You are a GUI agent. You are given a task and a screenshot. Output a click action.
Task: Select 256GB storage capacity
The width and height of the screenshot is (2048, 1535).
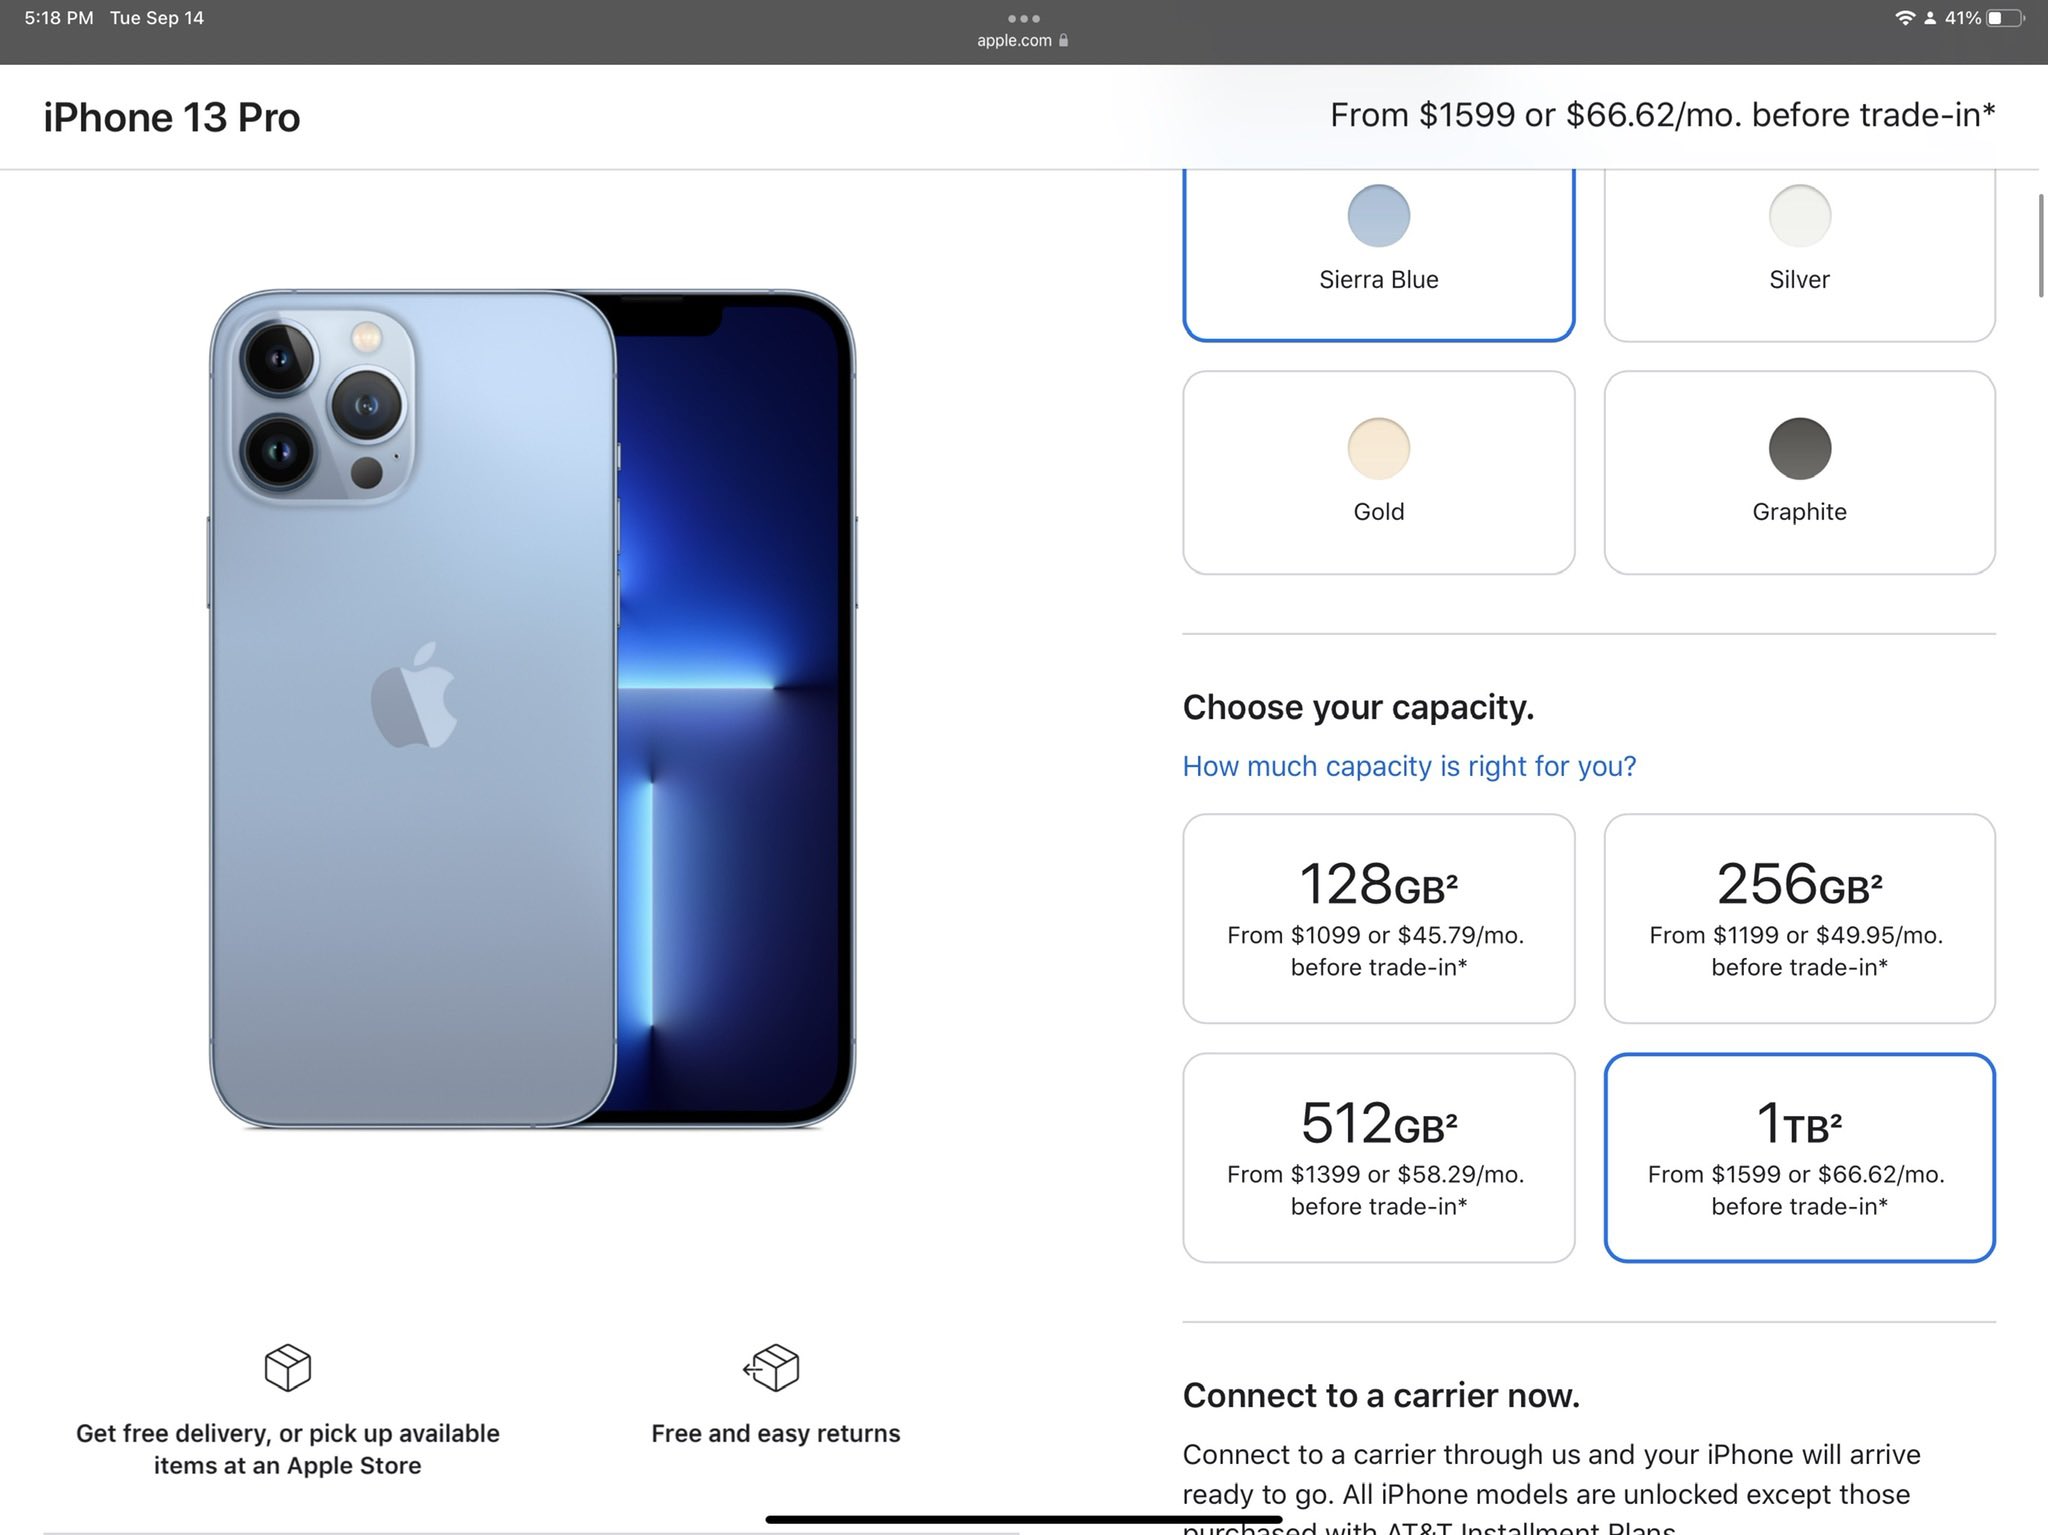point(1795,916)
